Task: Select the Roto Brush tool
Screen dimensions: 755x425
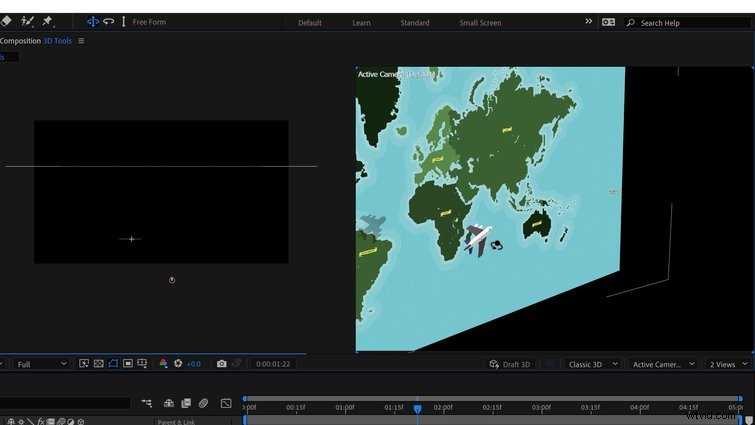Action: pyautogui.click(x=27, y=21)
